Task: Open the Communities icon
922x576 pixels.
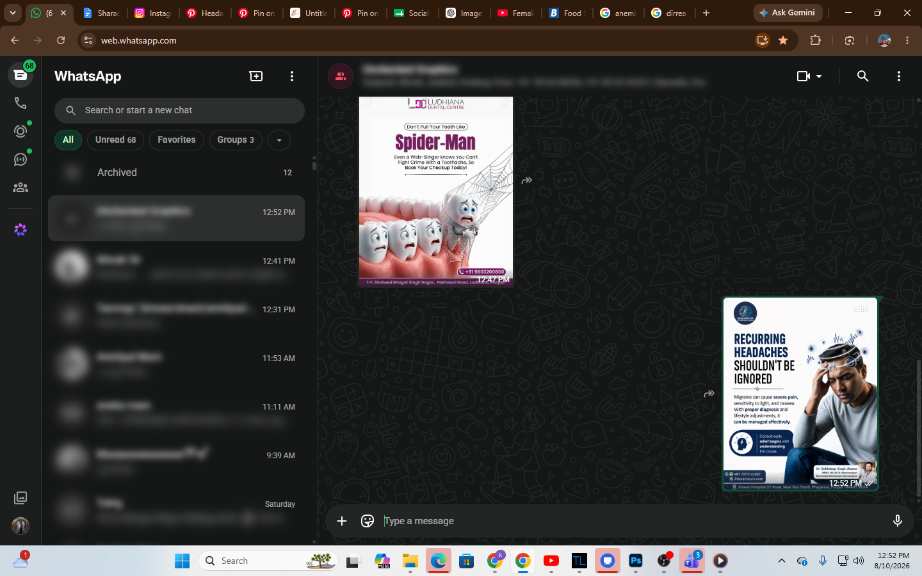Action: 21,187
